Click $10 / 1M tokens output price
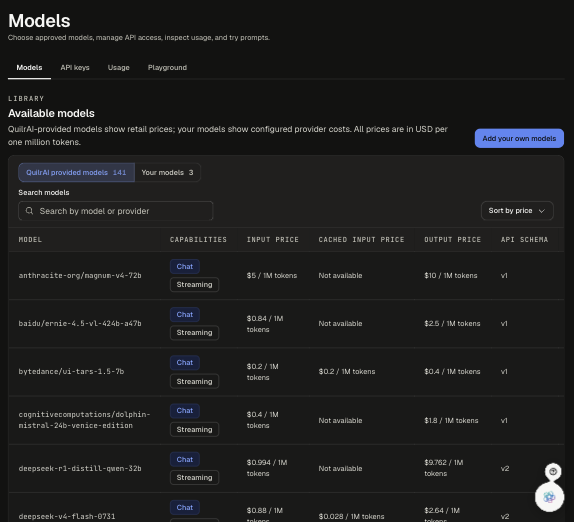This screenshot has height=522, width=574. 451,275
